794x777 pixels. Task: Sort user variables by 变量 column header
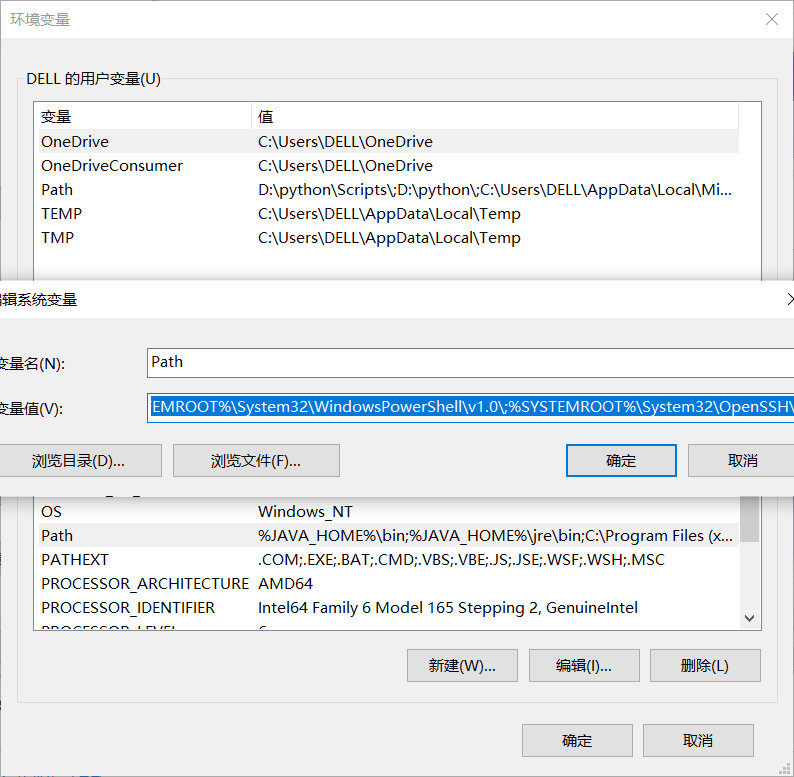pos(140,117)
